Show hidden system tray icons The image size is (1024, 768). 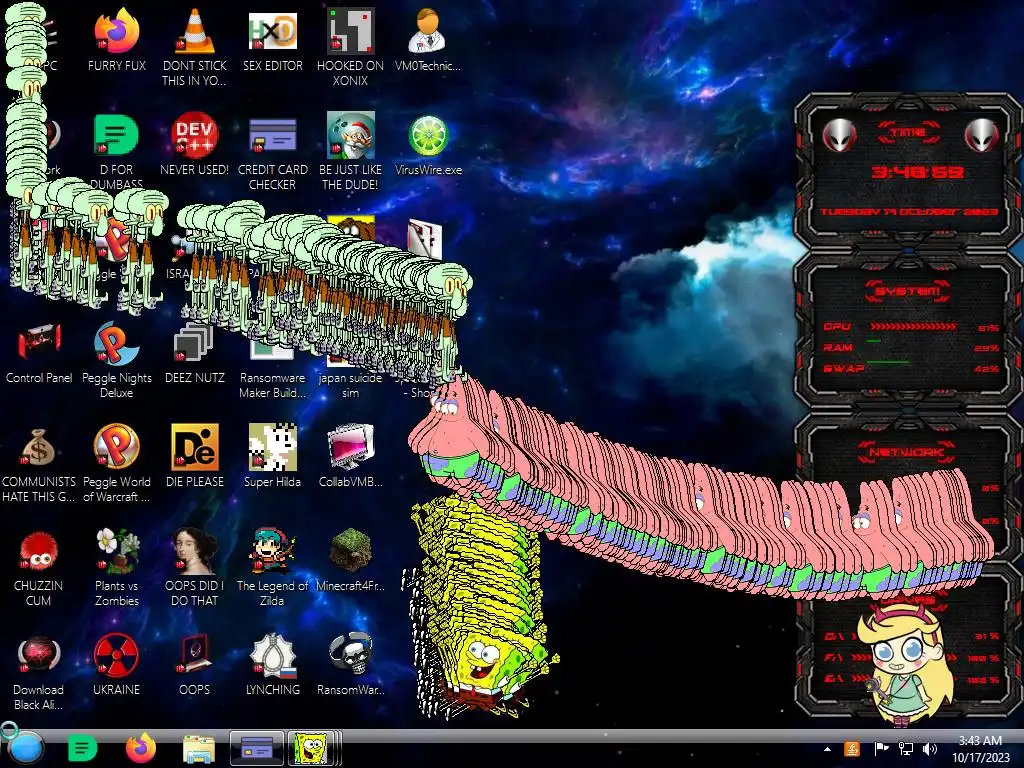[827, 749]
